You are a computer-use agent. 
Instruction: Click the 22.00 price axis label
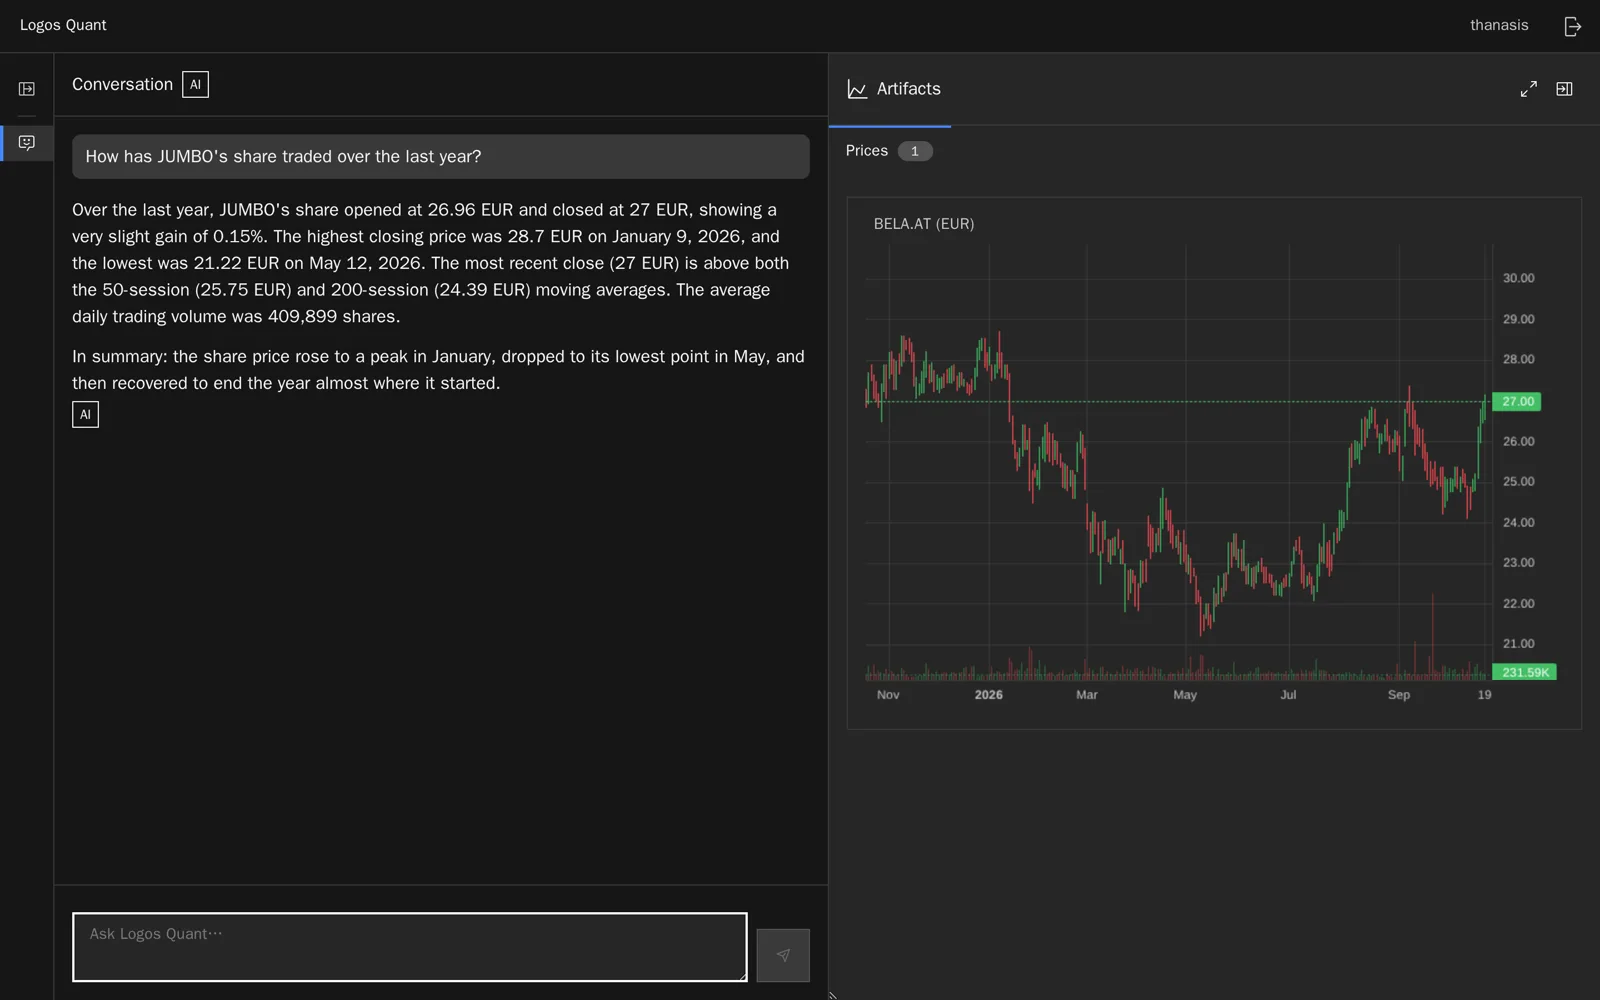(1518, 603)
